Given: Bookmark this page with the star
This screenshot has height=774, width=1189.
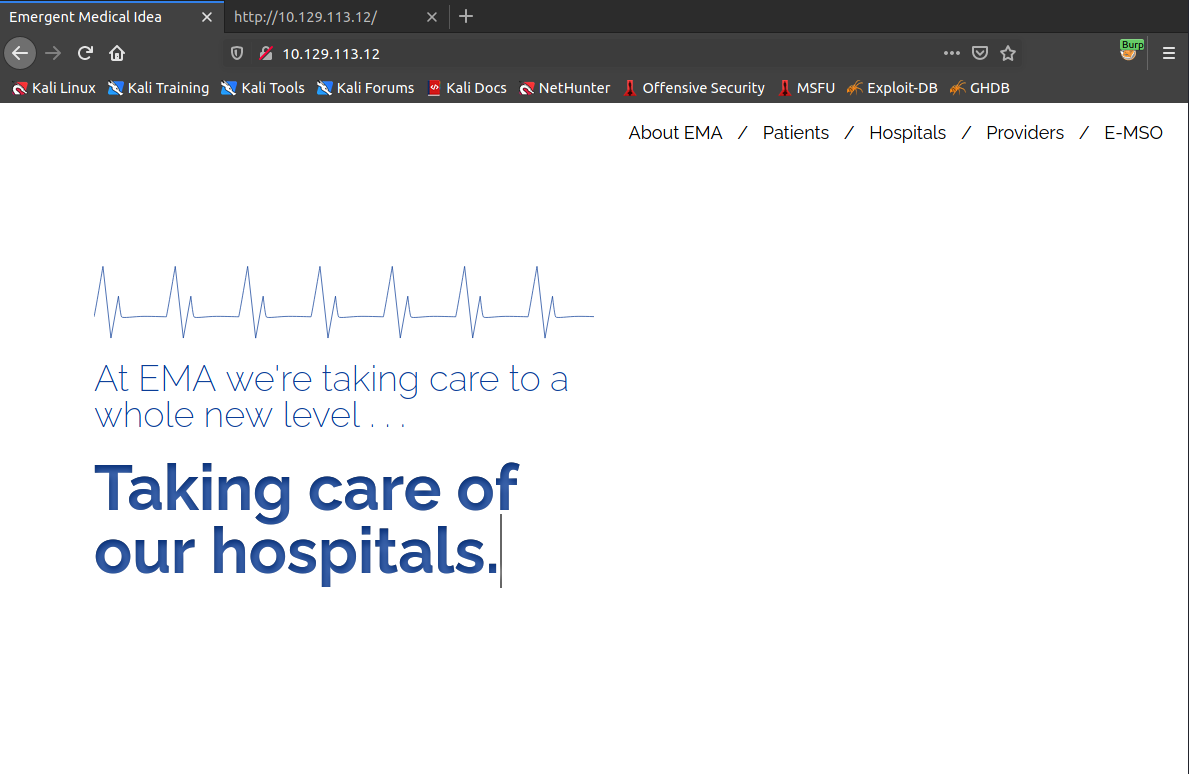Looking at the screenshot, I should click(1008, 53).
